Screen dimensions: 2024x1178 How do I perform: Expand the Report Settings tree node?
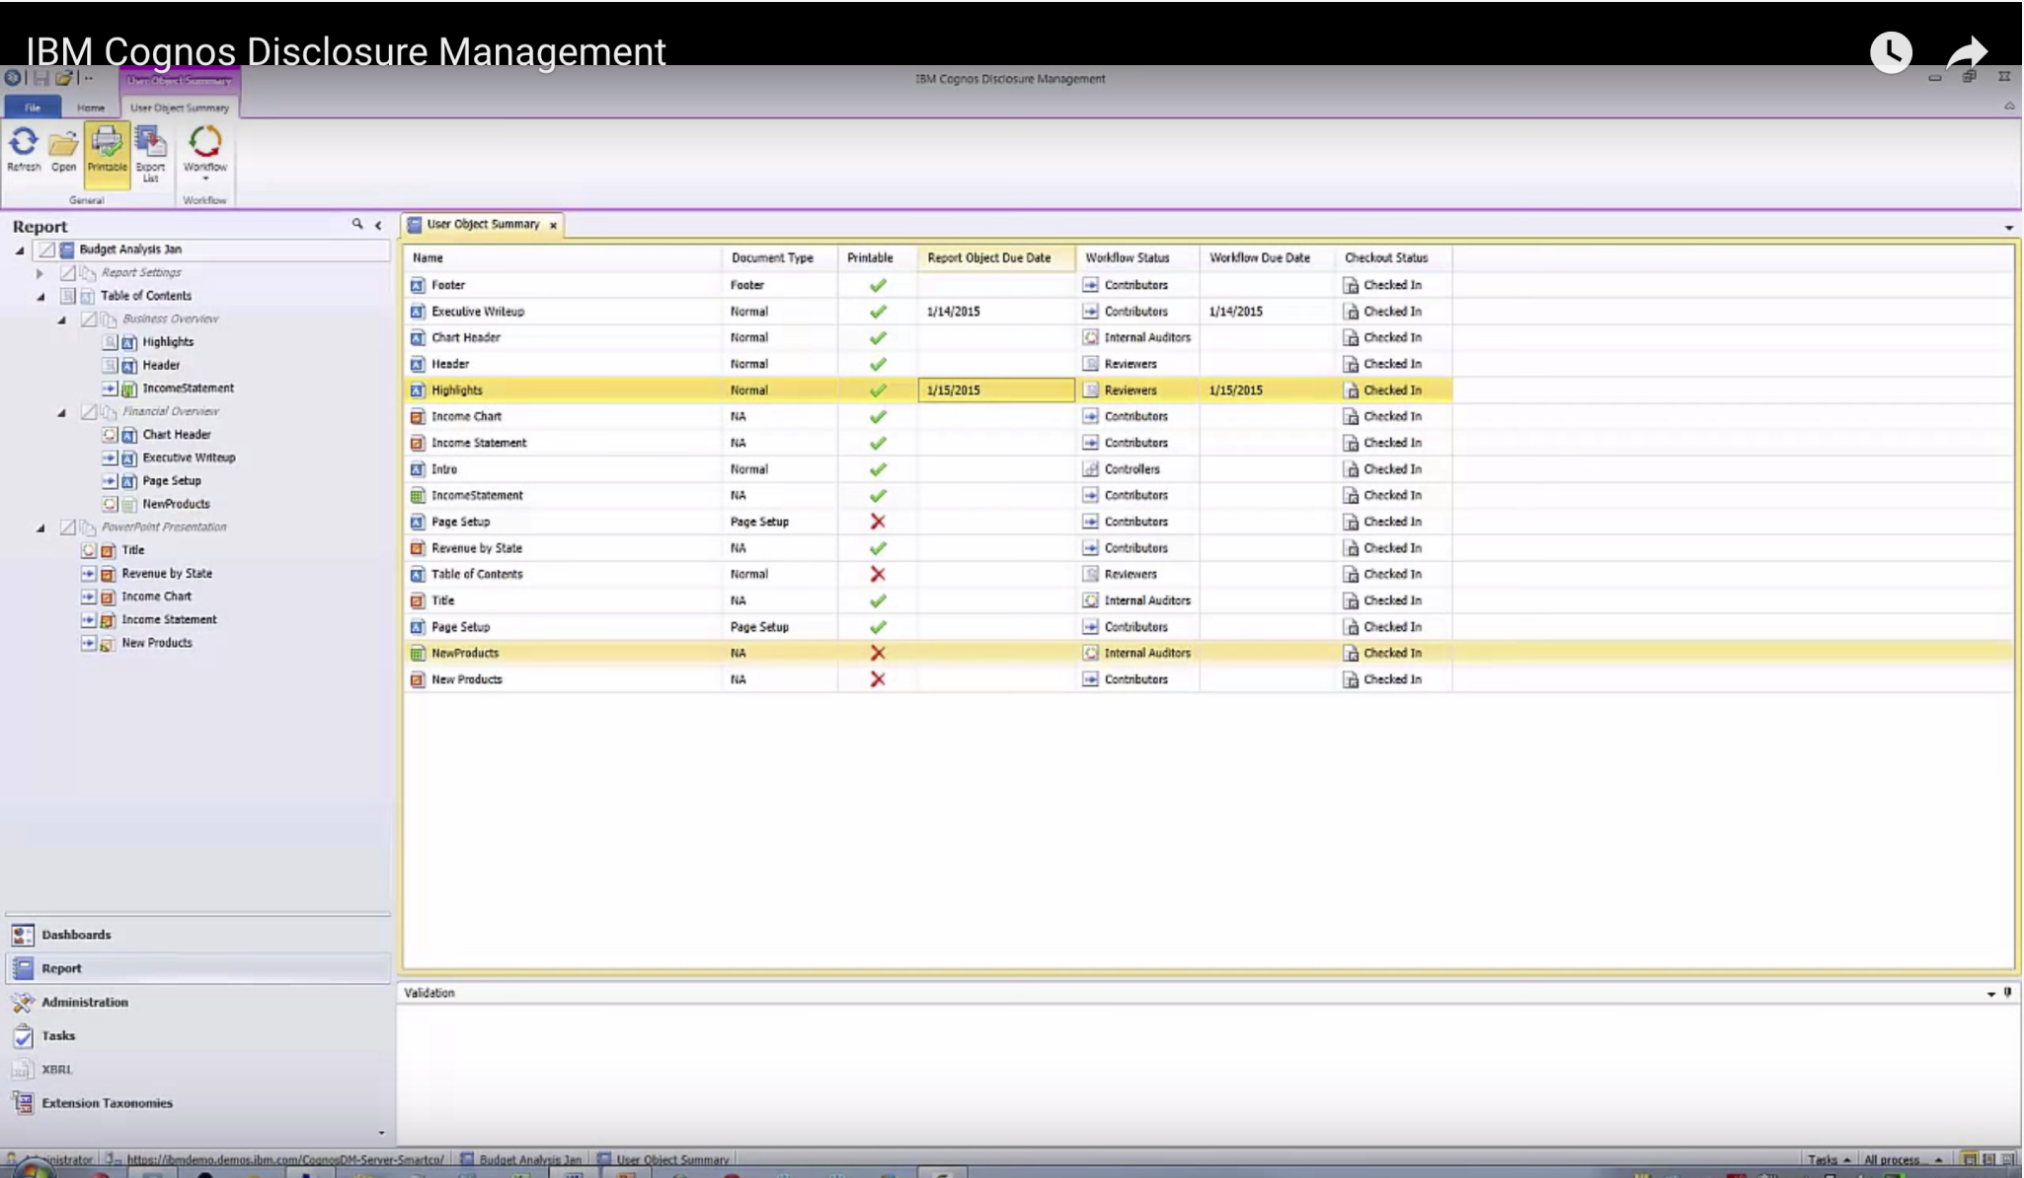[39, 273]
